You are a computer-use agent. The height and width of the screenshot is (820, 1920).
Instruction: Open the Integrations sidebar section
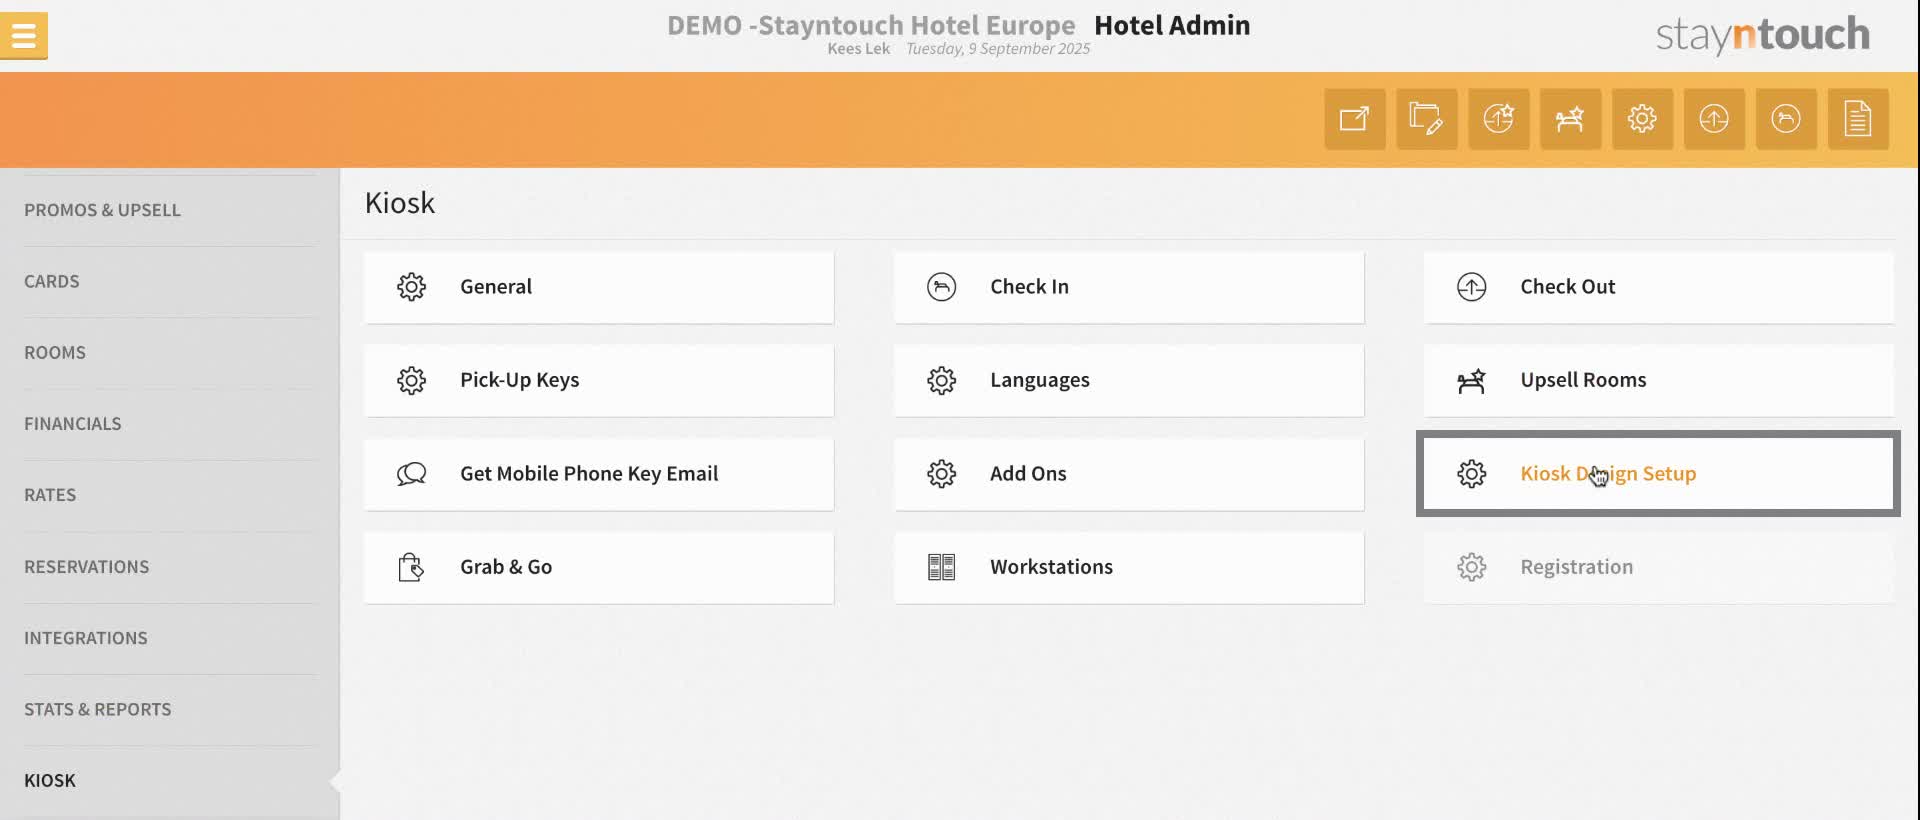(x=170, y=638)
